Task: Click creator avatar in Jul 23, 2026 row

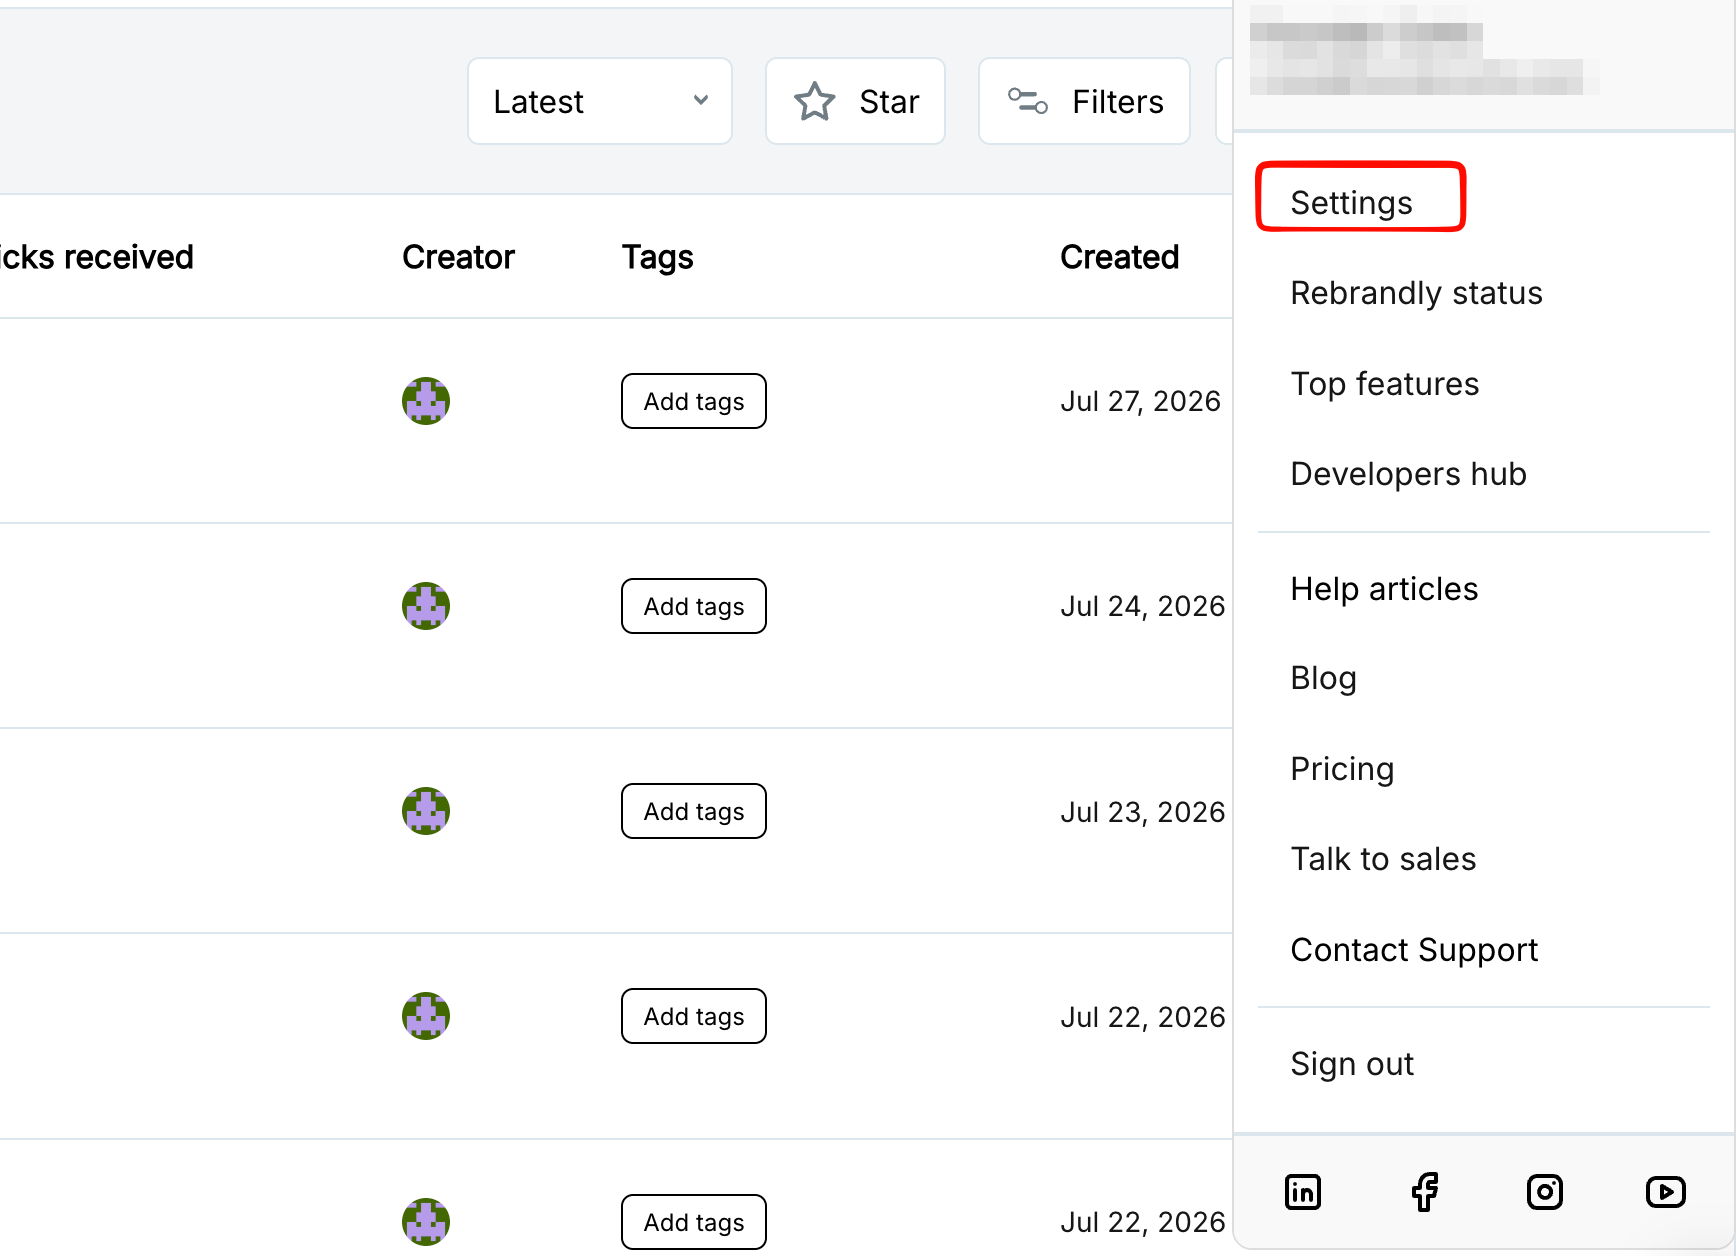Action: (426, 811)
